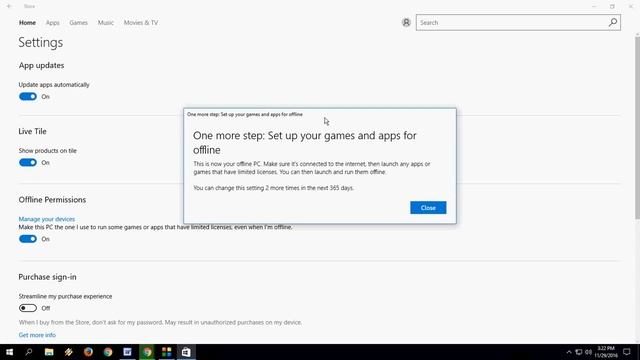640x360 pixels.
Task: Click the Live Tile heading
Action: (32, 131)
